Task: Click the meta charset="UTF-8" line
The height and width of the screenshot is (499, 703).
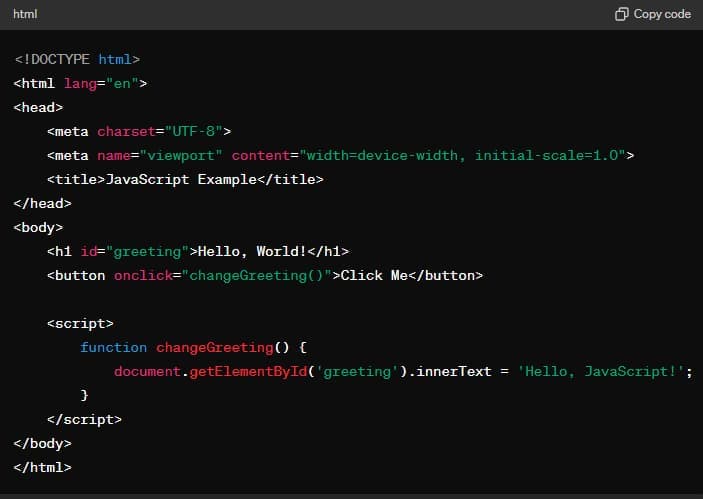Action: 139,131
